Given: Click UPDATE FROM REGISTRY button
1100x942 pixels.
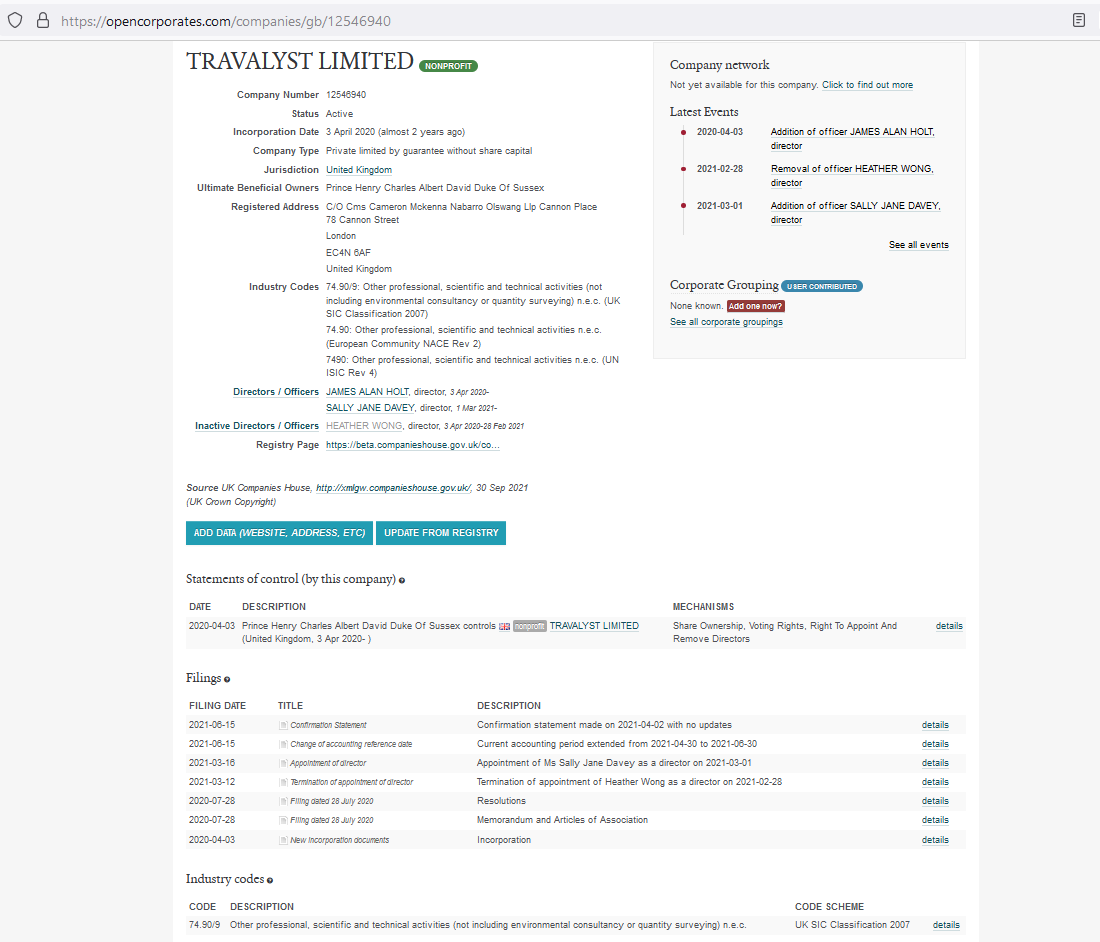Looking at the screenshot, I should (441, 533).
